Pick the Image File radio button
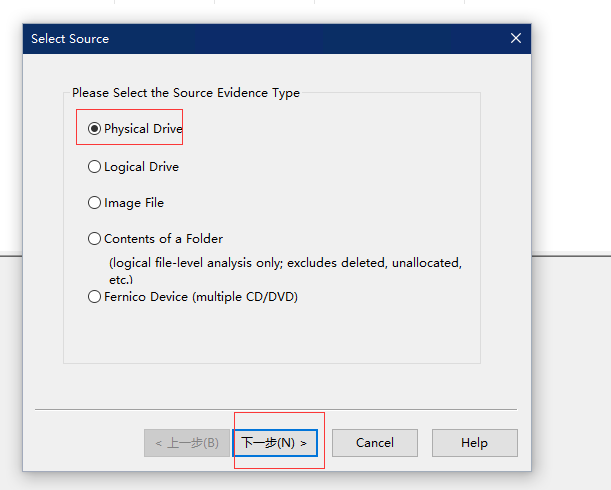Viewport: 611px width, 490px height. pyautogui.click(x=95, y=203)
